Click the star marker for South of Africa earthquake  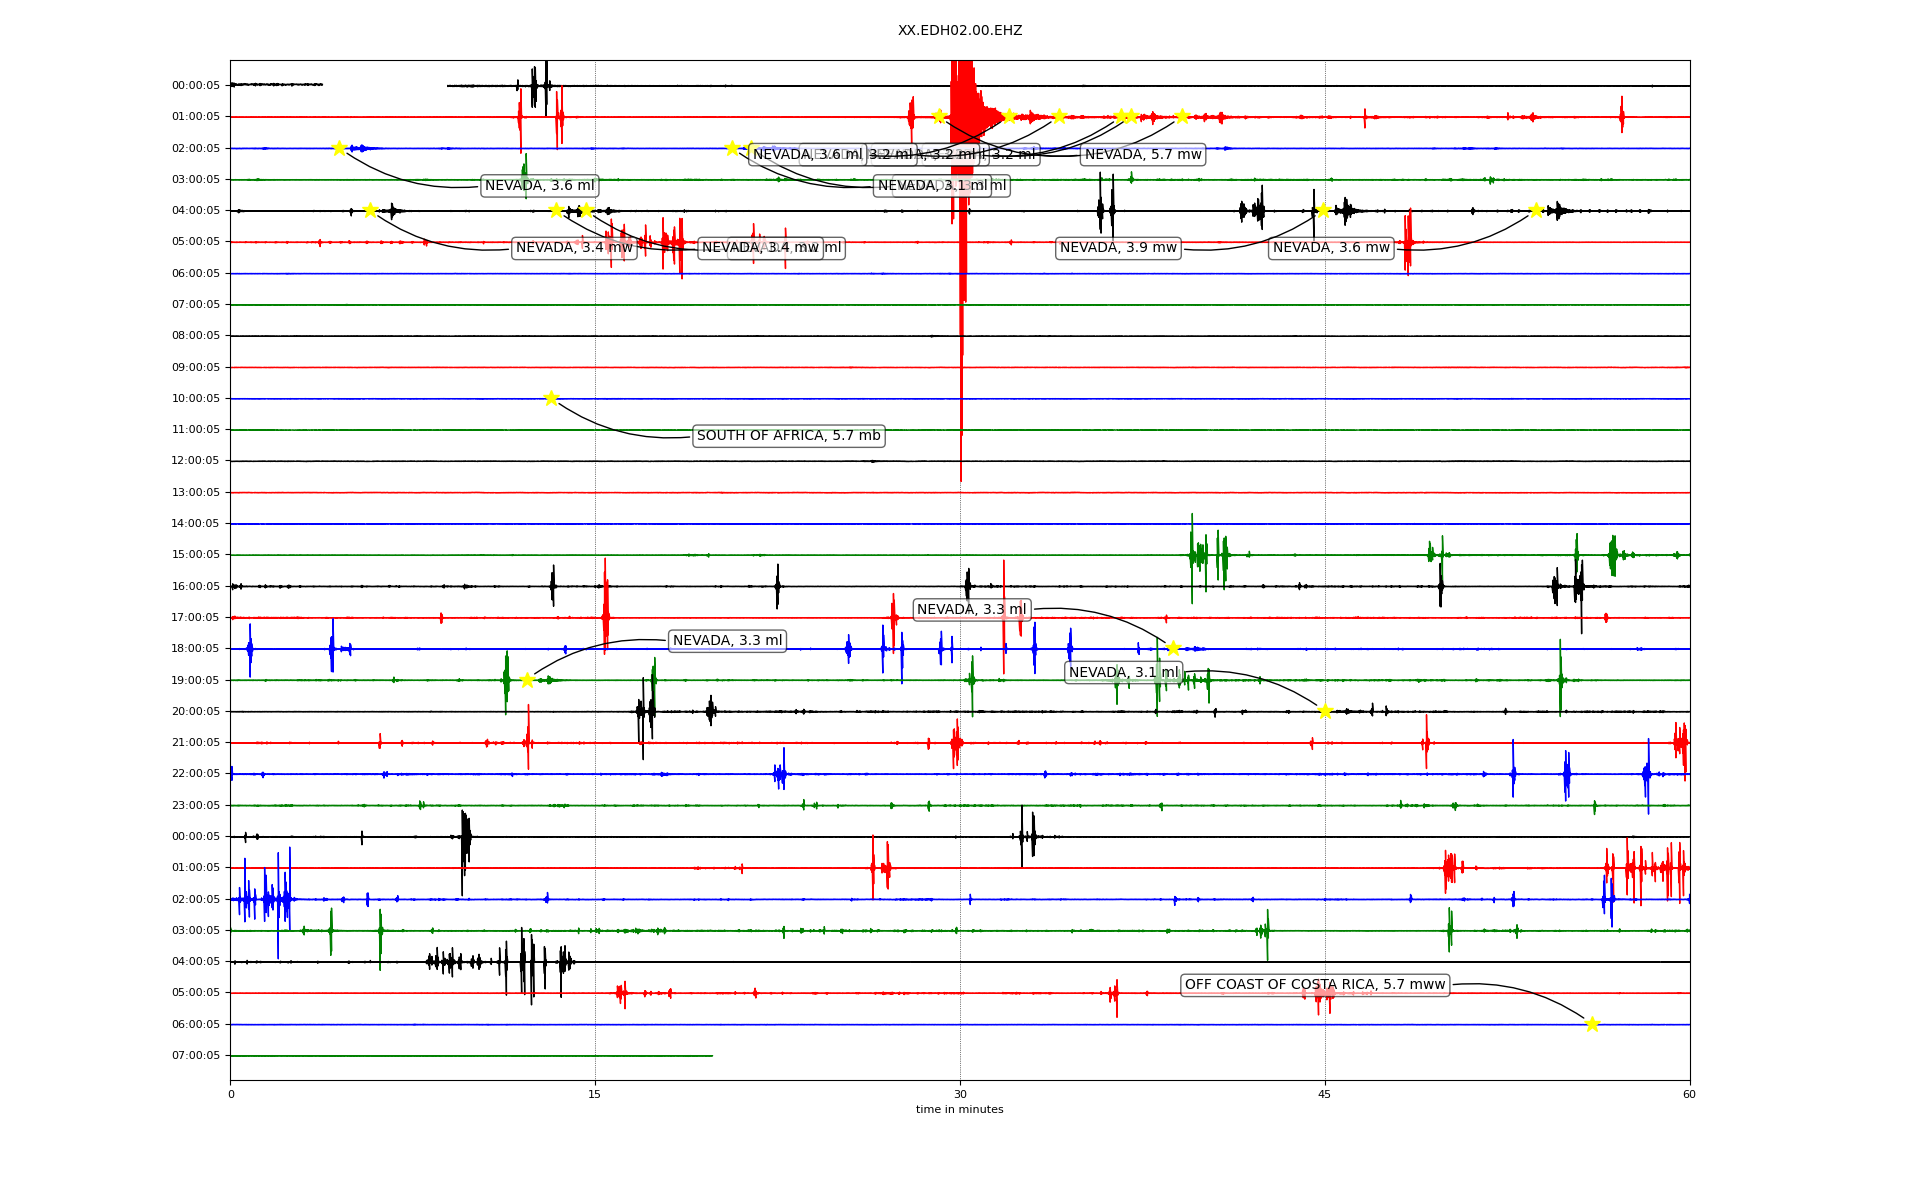pos(551,398)
